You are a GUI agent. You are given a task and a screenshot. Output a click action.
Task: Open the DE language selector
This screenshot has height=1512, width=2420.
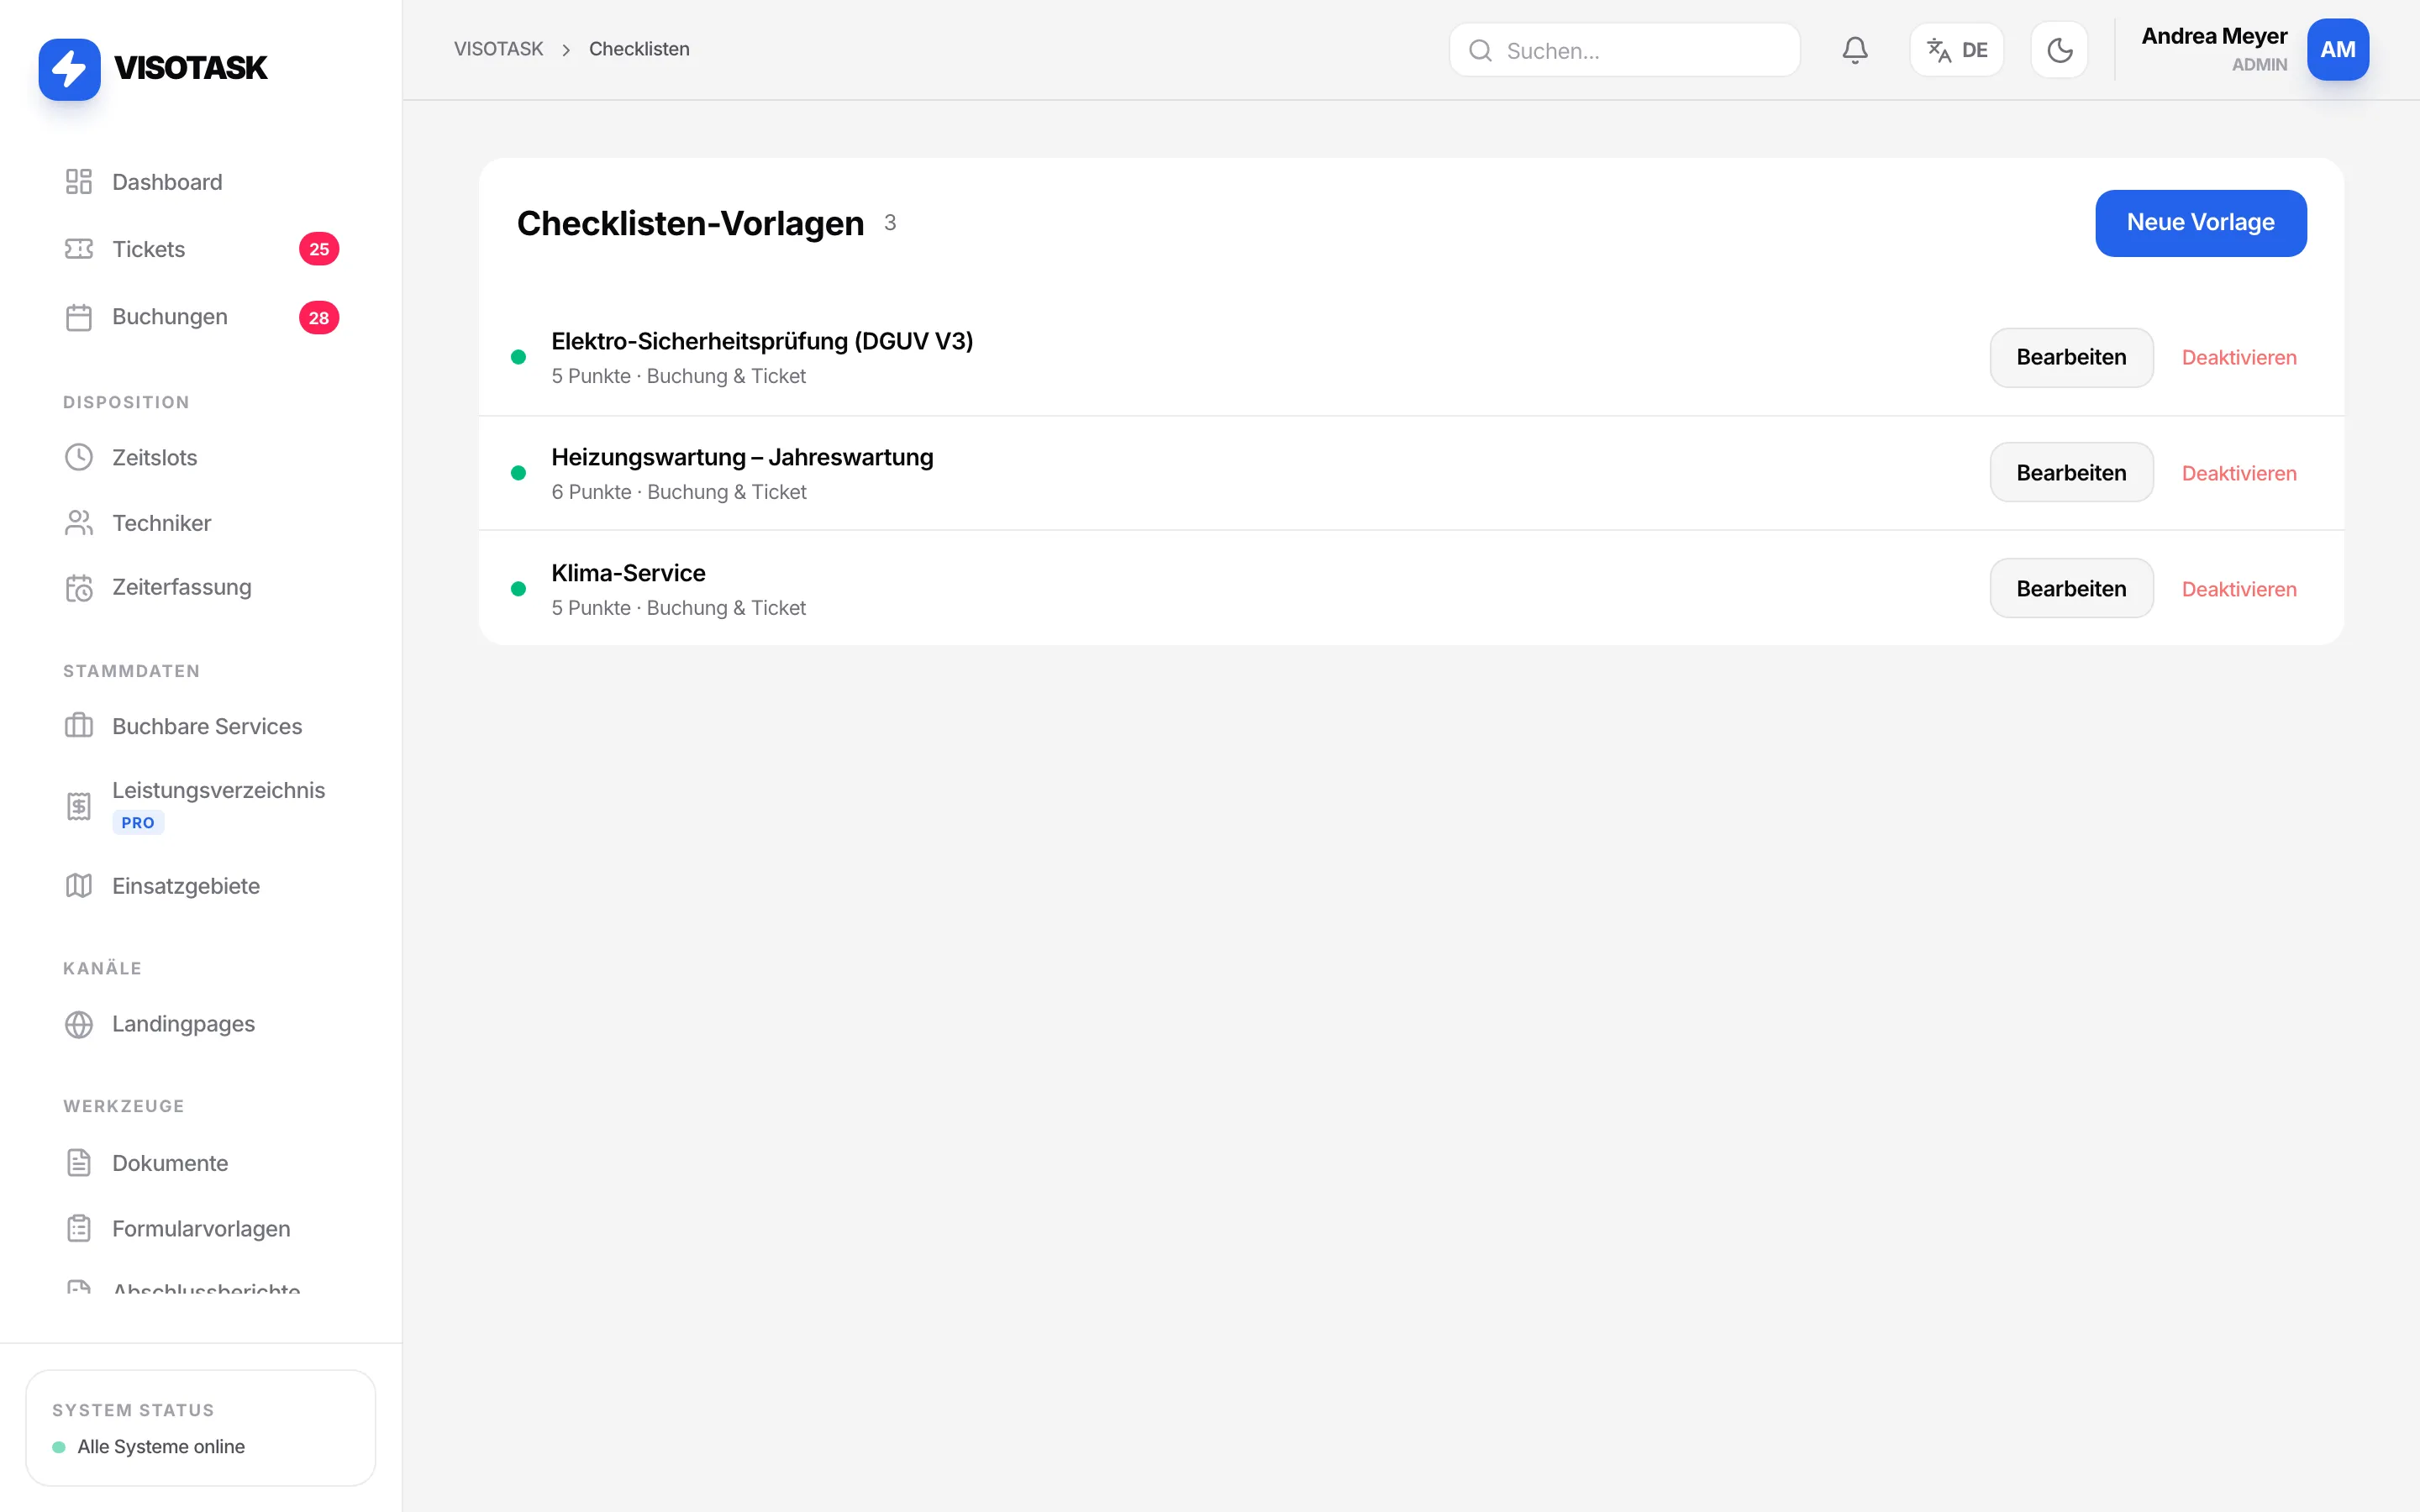1957,50
